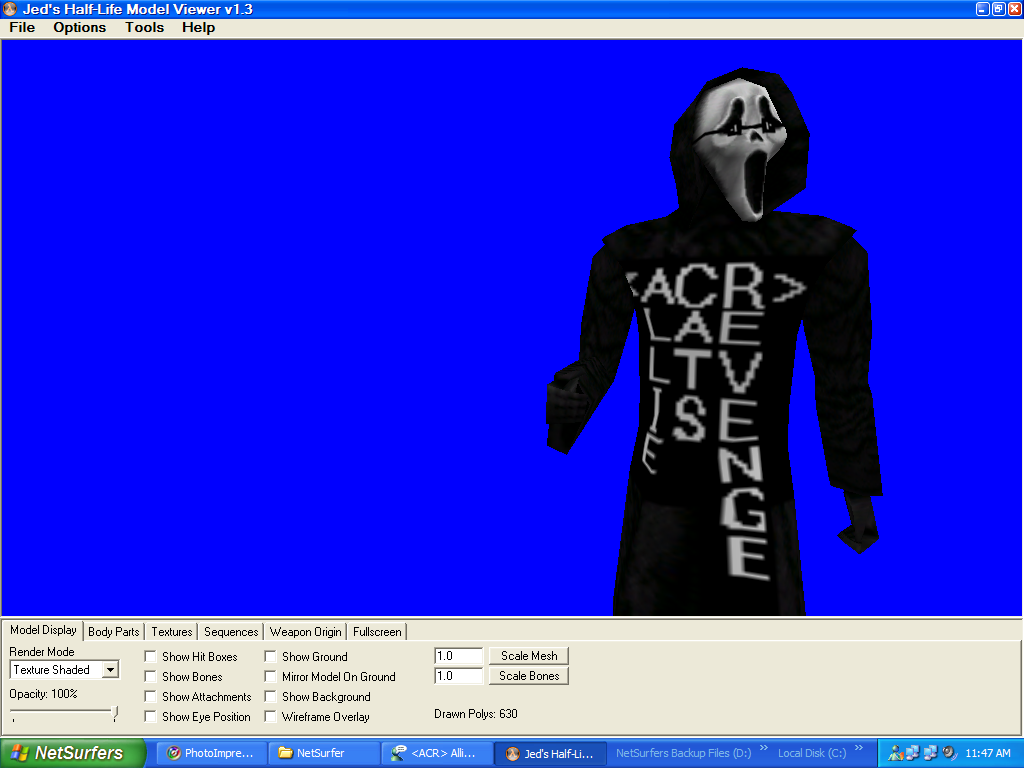Switch to the Sequences tab
Image resolution: width=1024 pixels, height=768 pixels.
pos(231,632)
